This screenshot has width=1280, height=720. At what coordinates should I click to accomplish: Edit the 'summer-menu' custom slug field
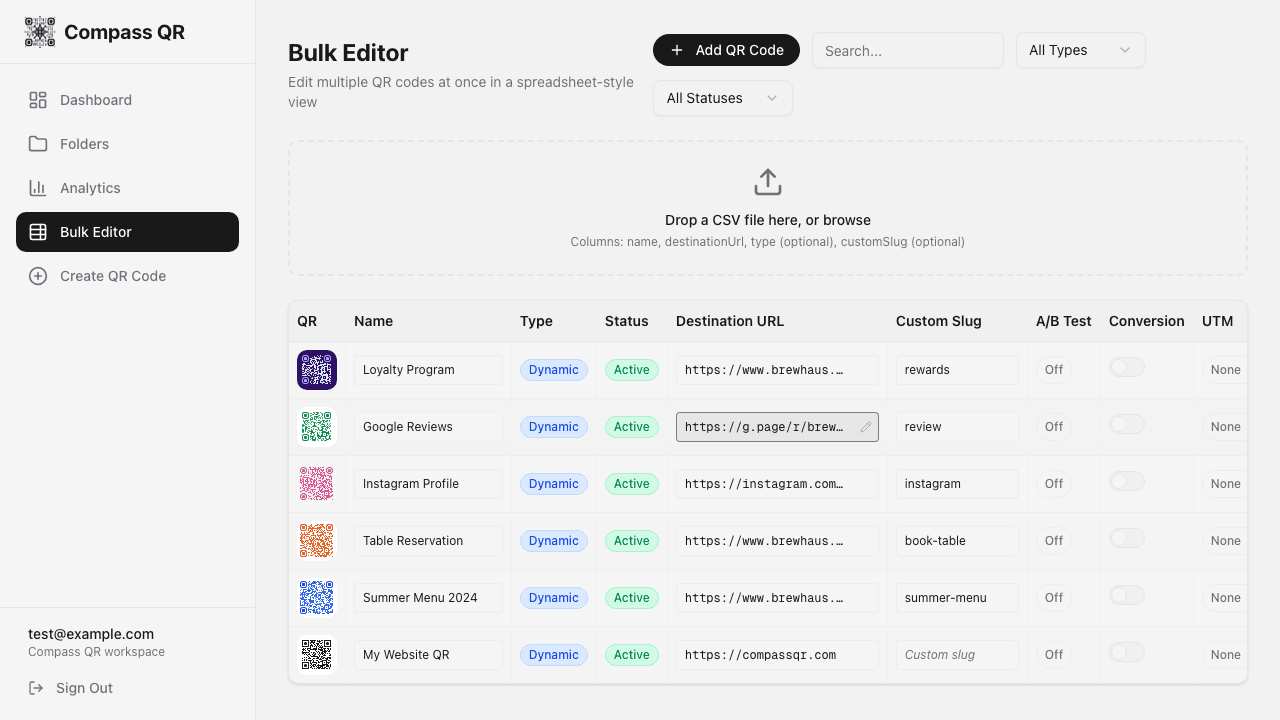click(957, 598)
